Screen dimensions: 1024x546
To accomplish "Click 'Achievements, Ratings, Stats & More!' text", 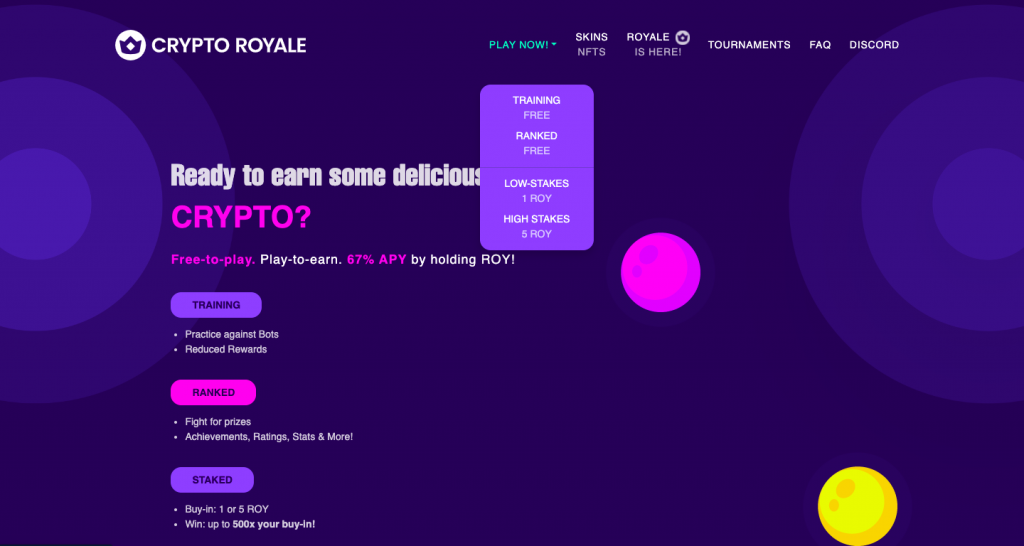I will click(269, 437).
